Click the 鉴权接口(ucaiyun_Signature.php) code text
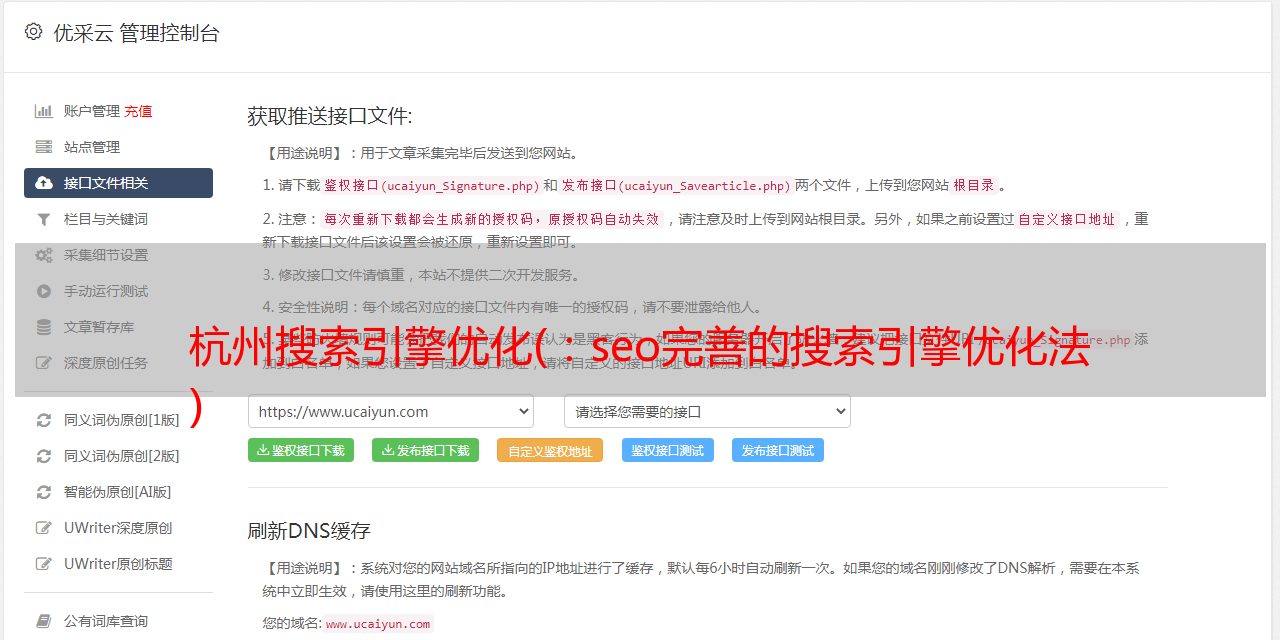 (x=431, y=186)
